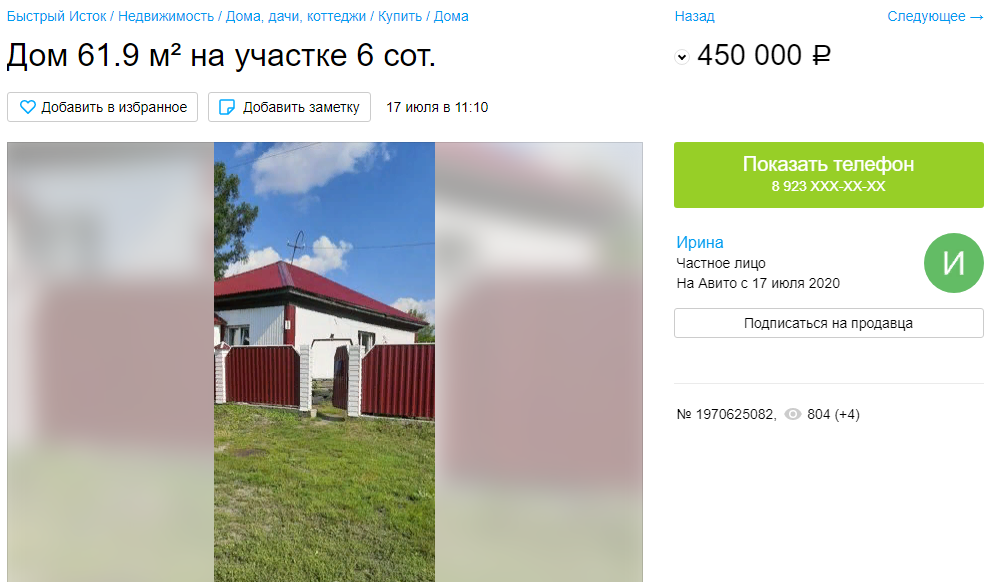994x582 pixels.
Task: Click the heart icon for favorites
Action: tap(28, 107)
